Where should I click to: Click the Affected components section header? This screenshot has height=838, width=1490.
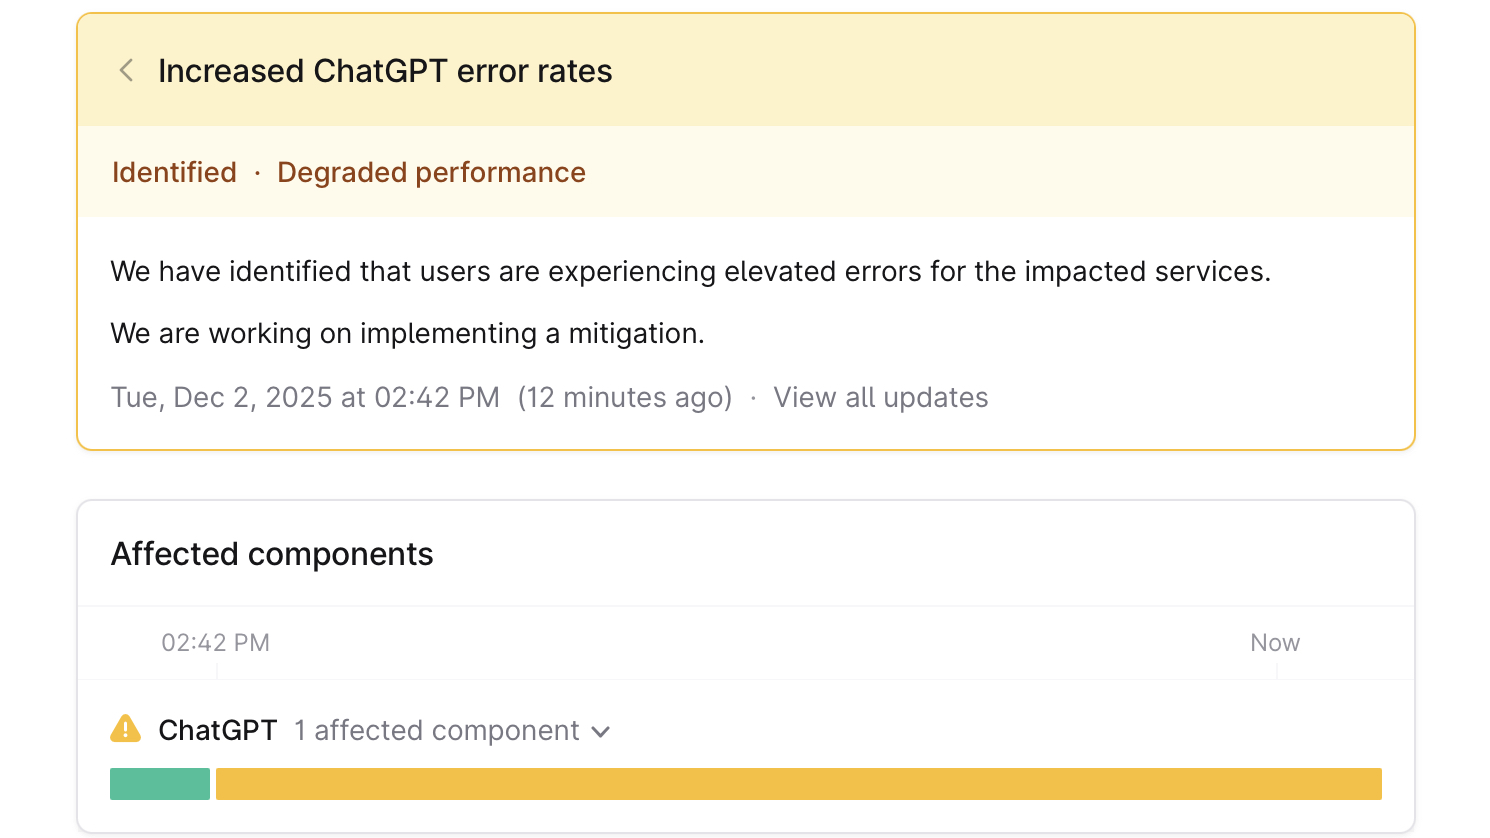[x=271, y=554]
